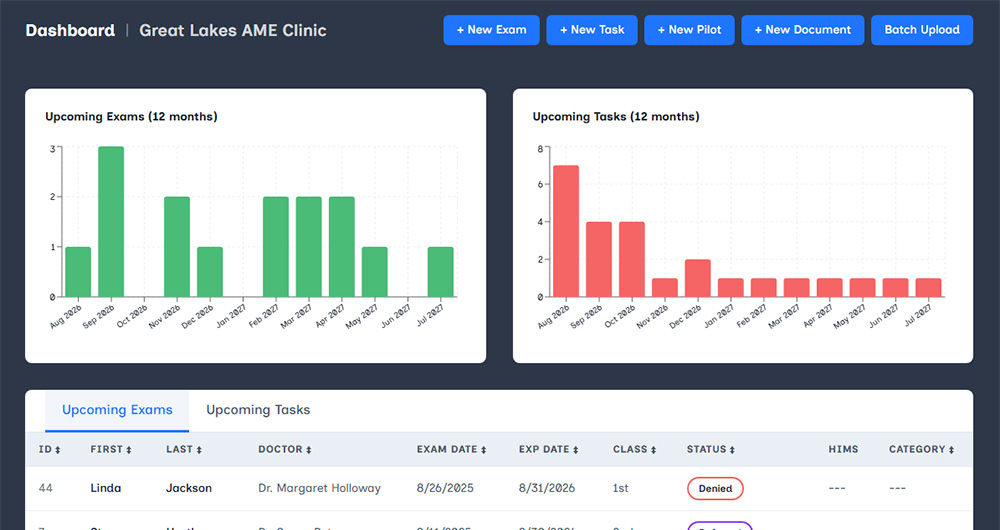Select the Aug 2026 red tasks bar
The width and height of the screenshot is (1000, 530).
tap(566, 232)
